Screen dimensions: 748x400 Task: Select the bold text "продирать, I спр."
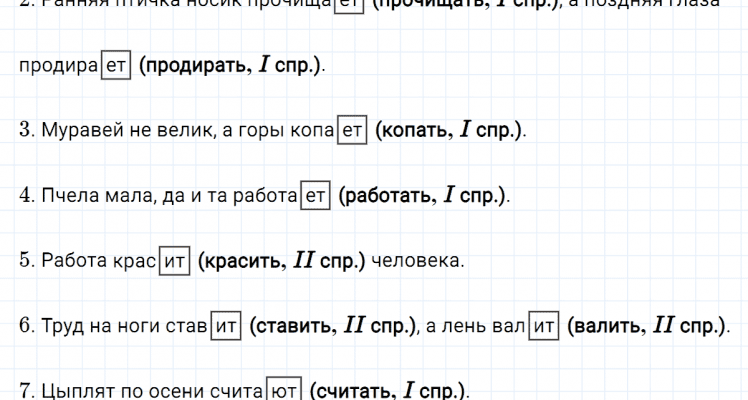tap(232, 66)
